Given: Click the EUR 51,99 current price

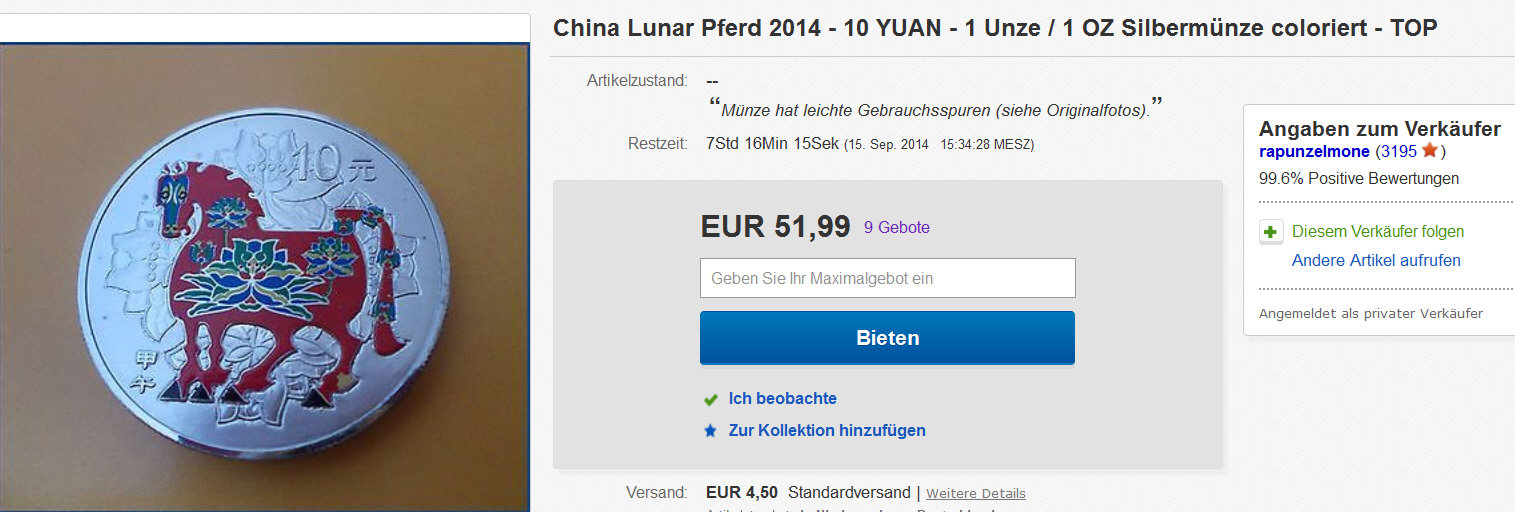Looking at the screenshot, I should click(776, 227).
